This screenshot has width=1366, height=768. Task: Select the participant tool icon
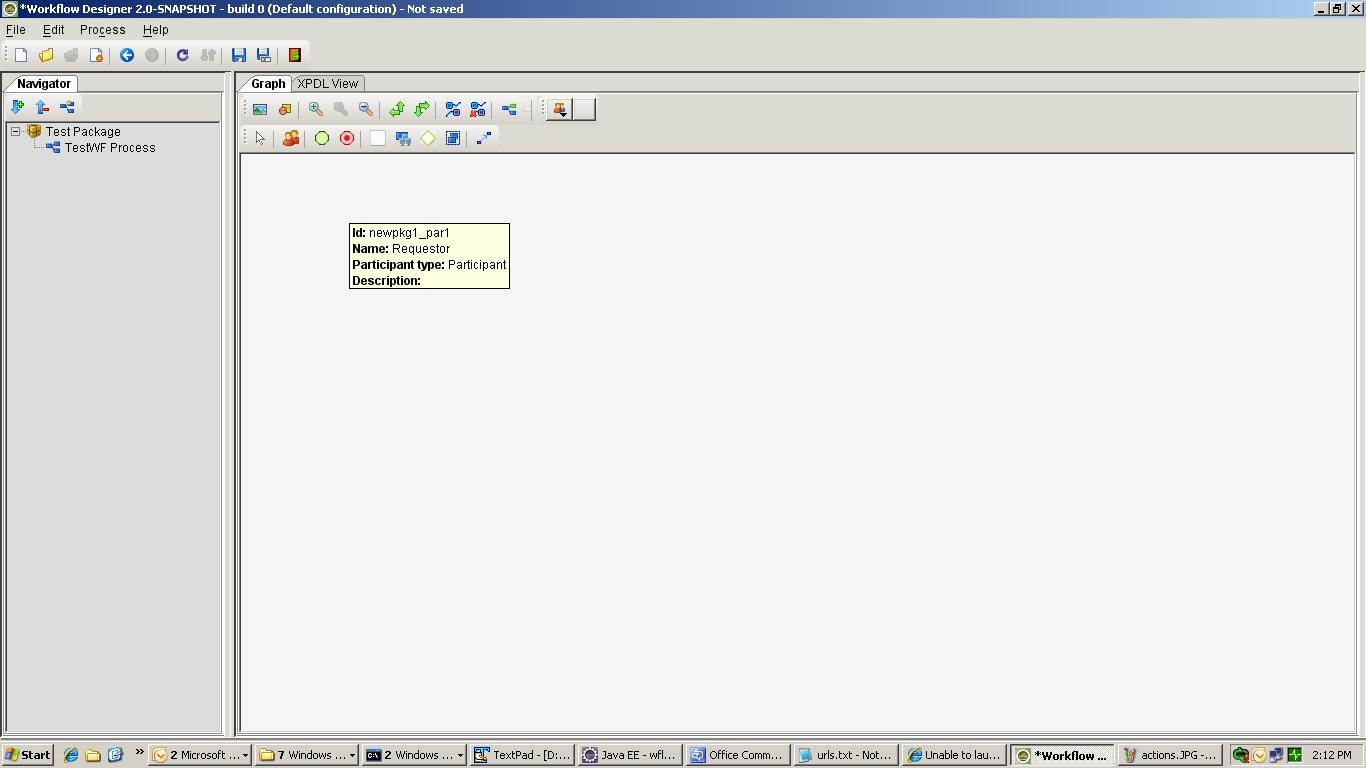(291, 138)
